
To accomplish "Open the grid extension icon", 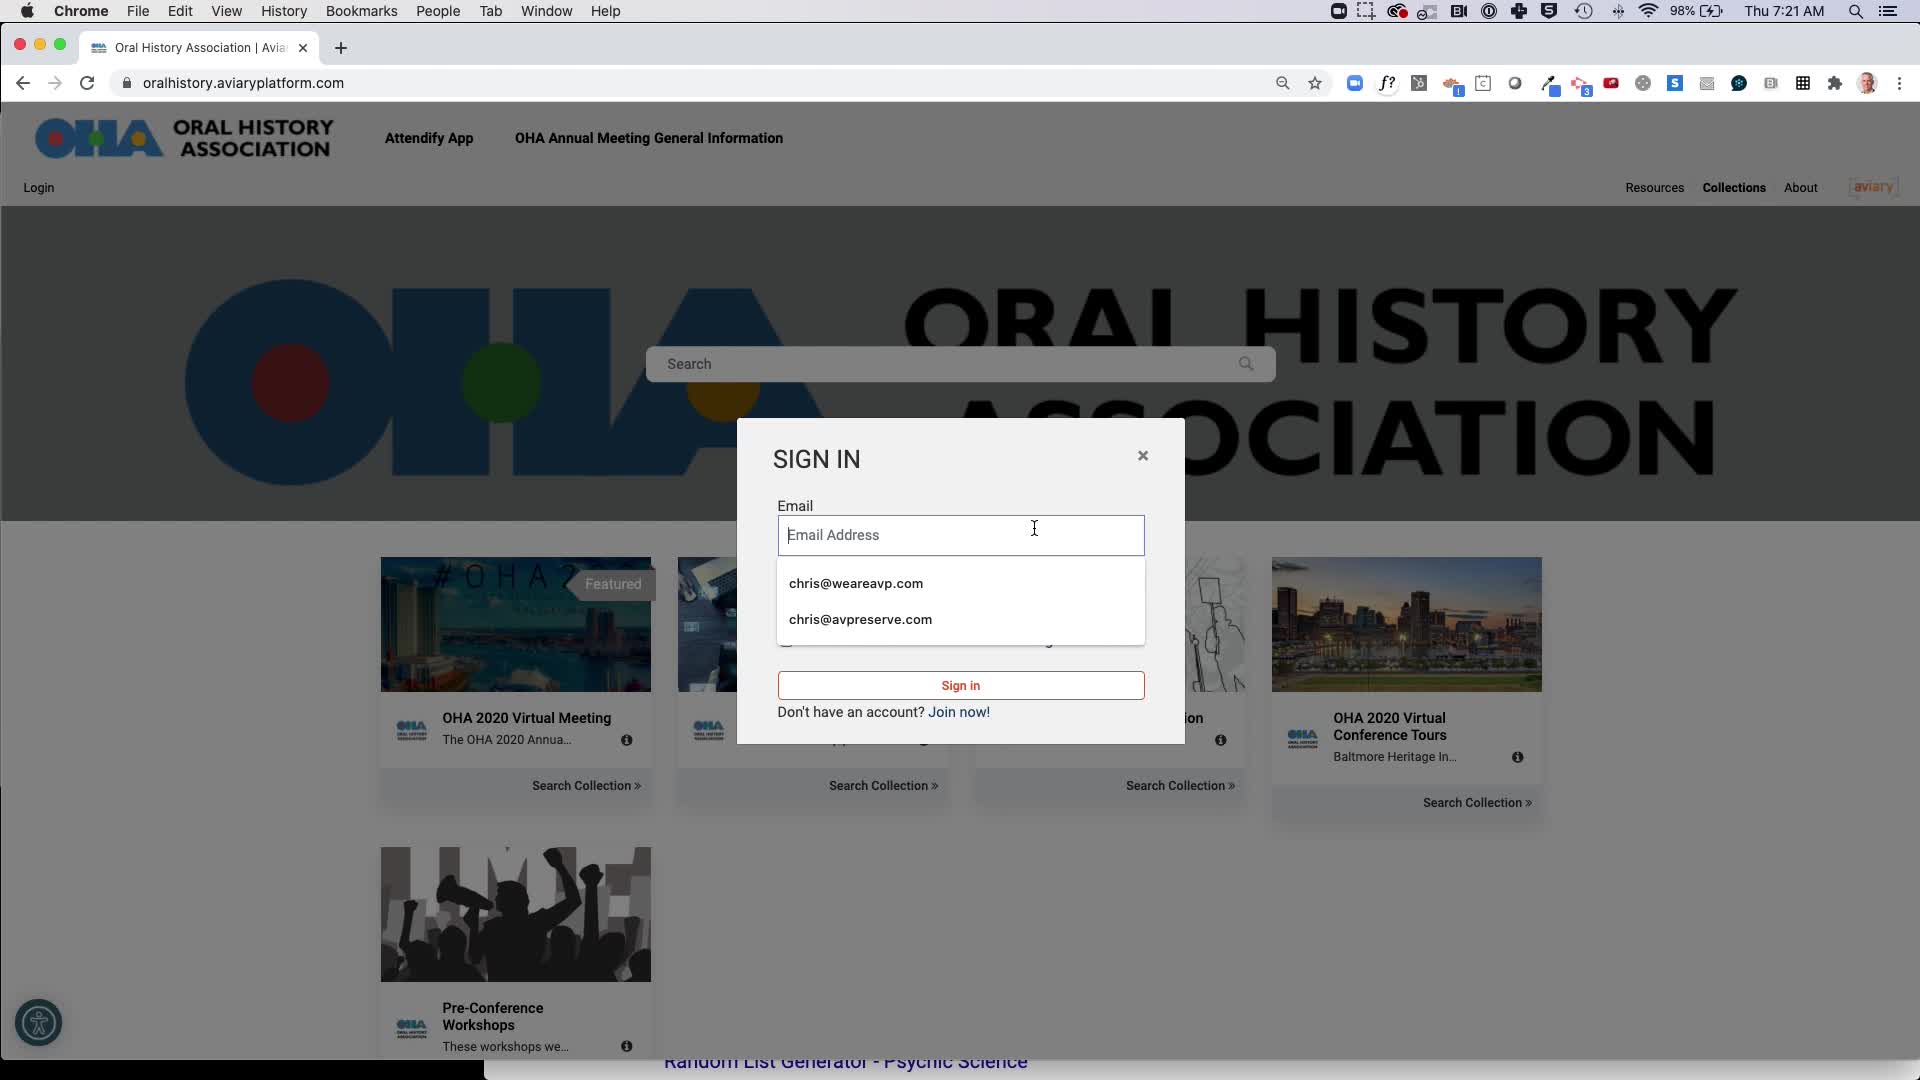I will click(1803, 83).
